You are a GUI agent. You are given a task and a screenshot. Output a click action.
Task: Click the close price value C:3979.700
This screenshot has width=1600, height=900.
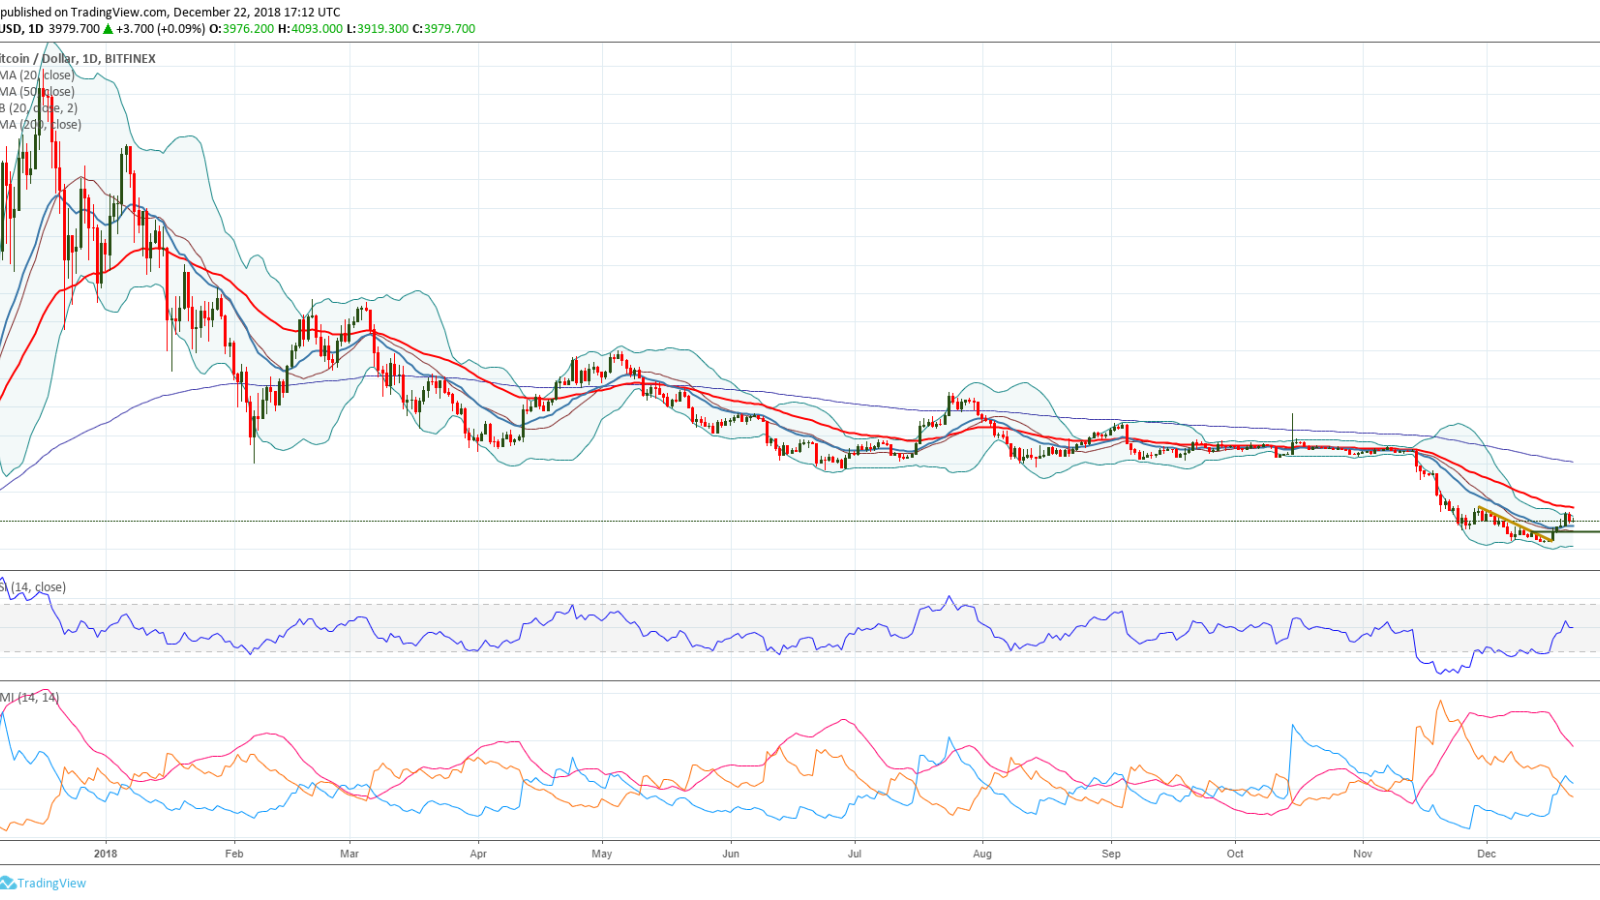(x=444, y=29)
